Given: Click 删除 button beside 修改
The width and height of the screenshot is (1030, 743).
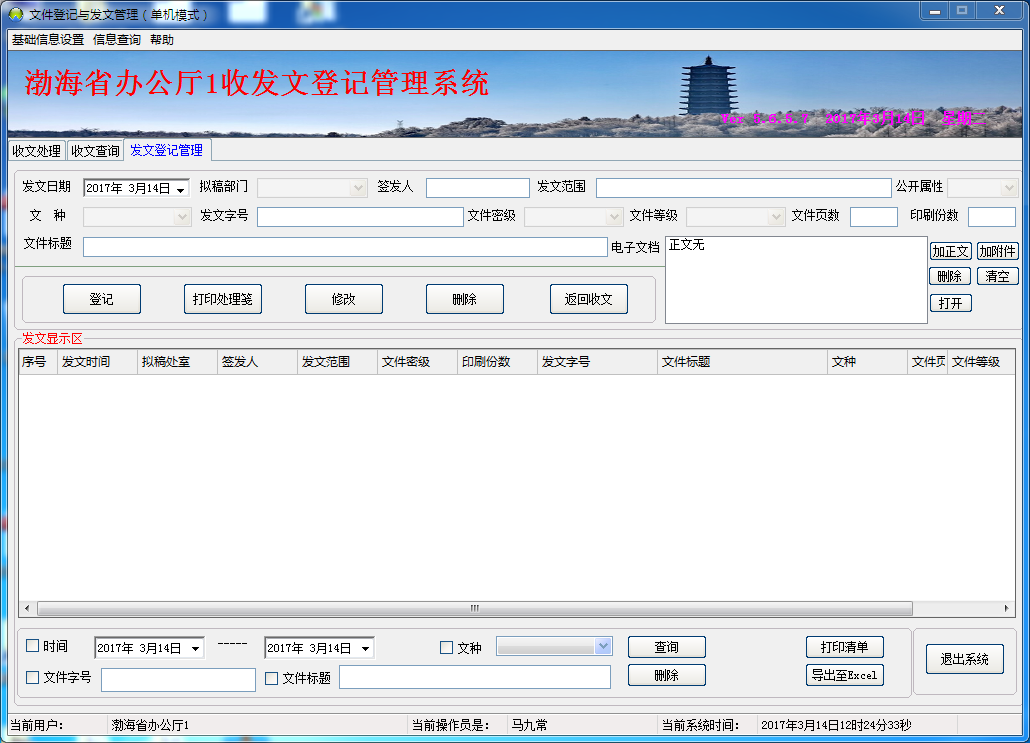Looking at the screenshot, I should (x=464, y=299).
